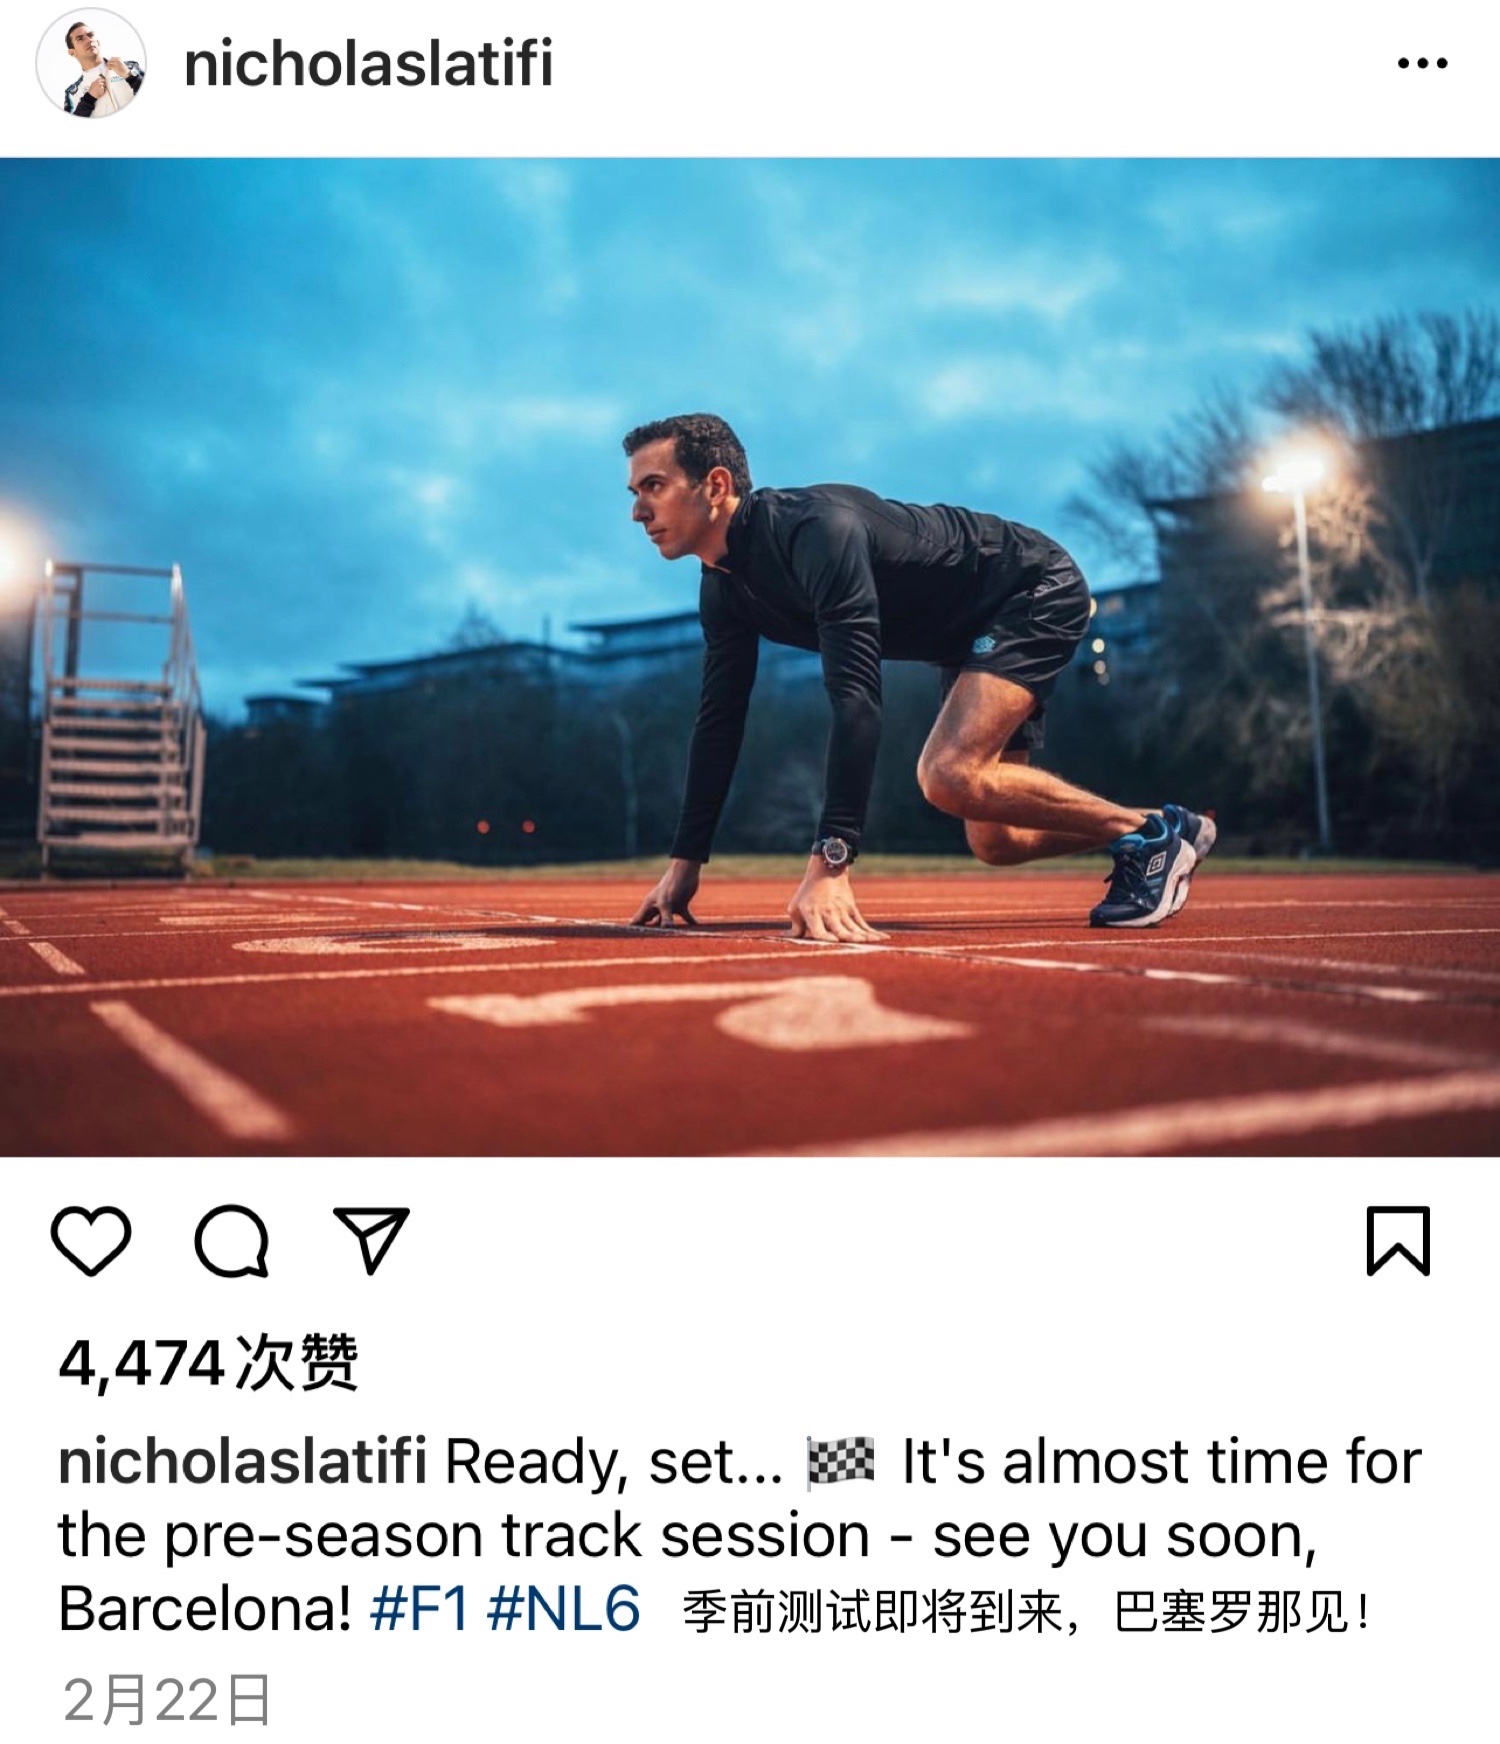Share post using the paper plane icon
Screen dimensions: 1500x1744
[371, 1240]
